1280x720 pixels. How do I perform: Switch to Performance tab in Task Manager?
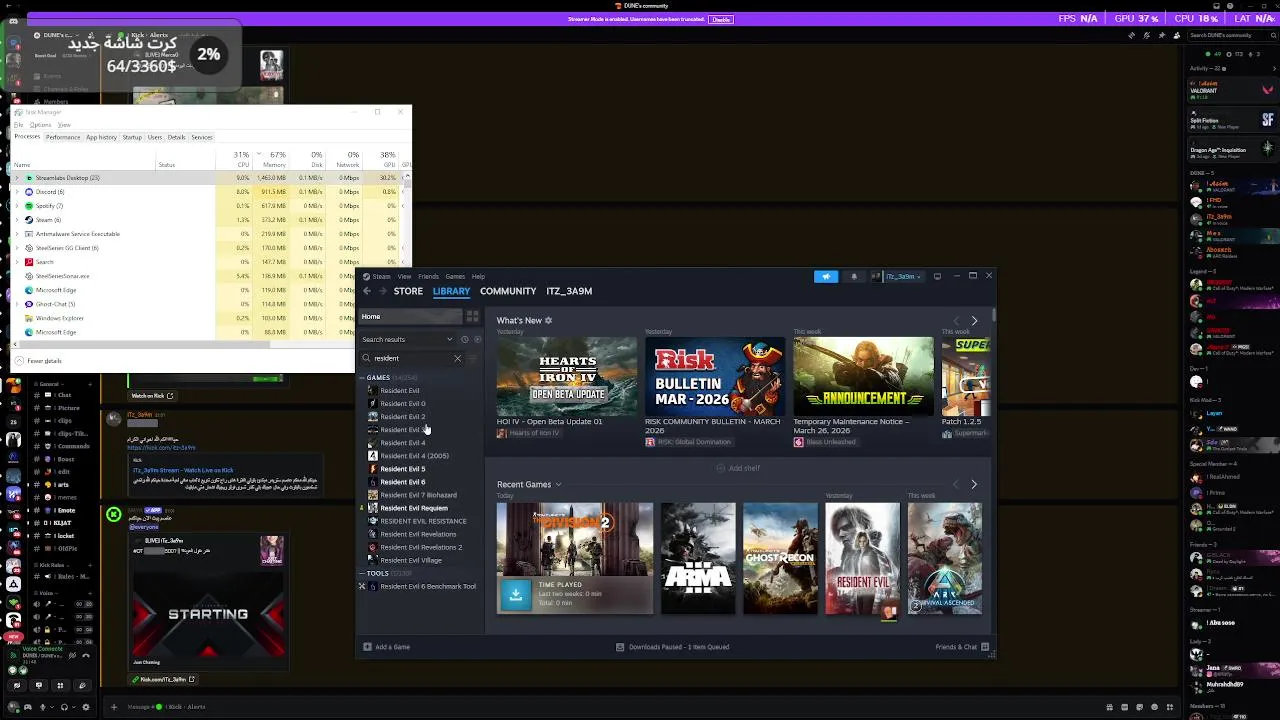[x=62, y=137]
